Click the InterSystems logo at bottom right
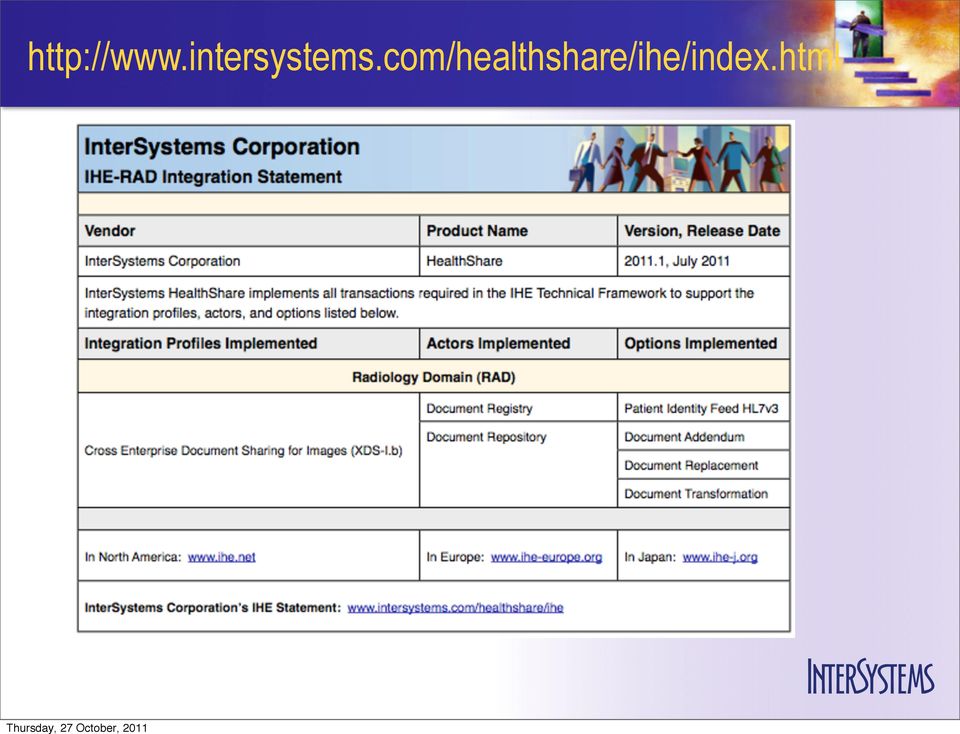Viewport: 960px width, 734px height. click(x=871, y=676)
